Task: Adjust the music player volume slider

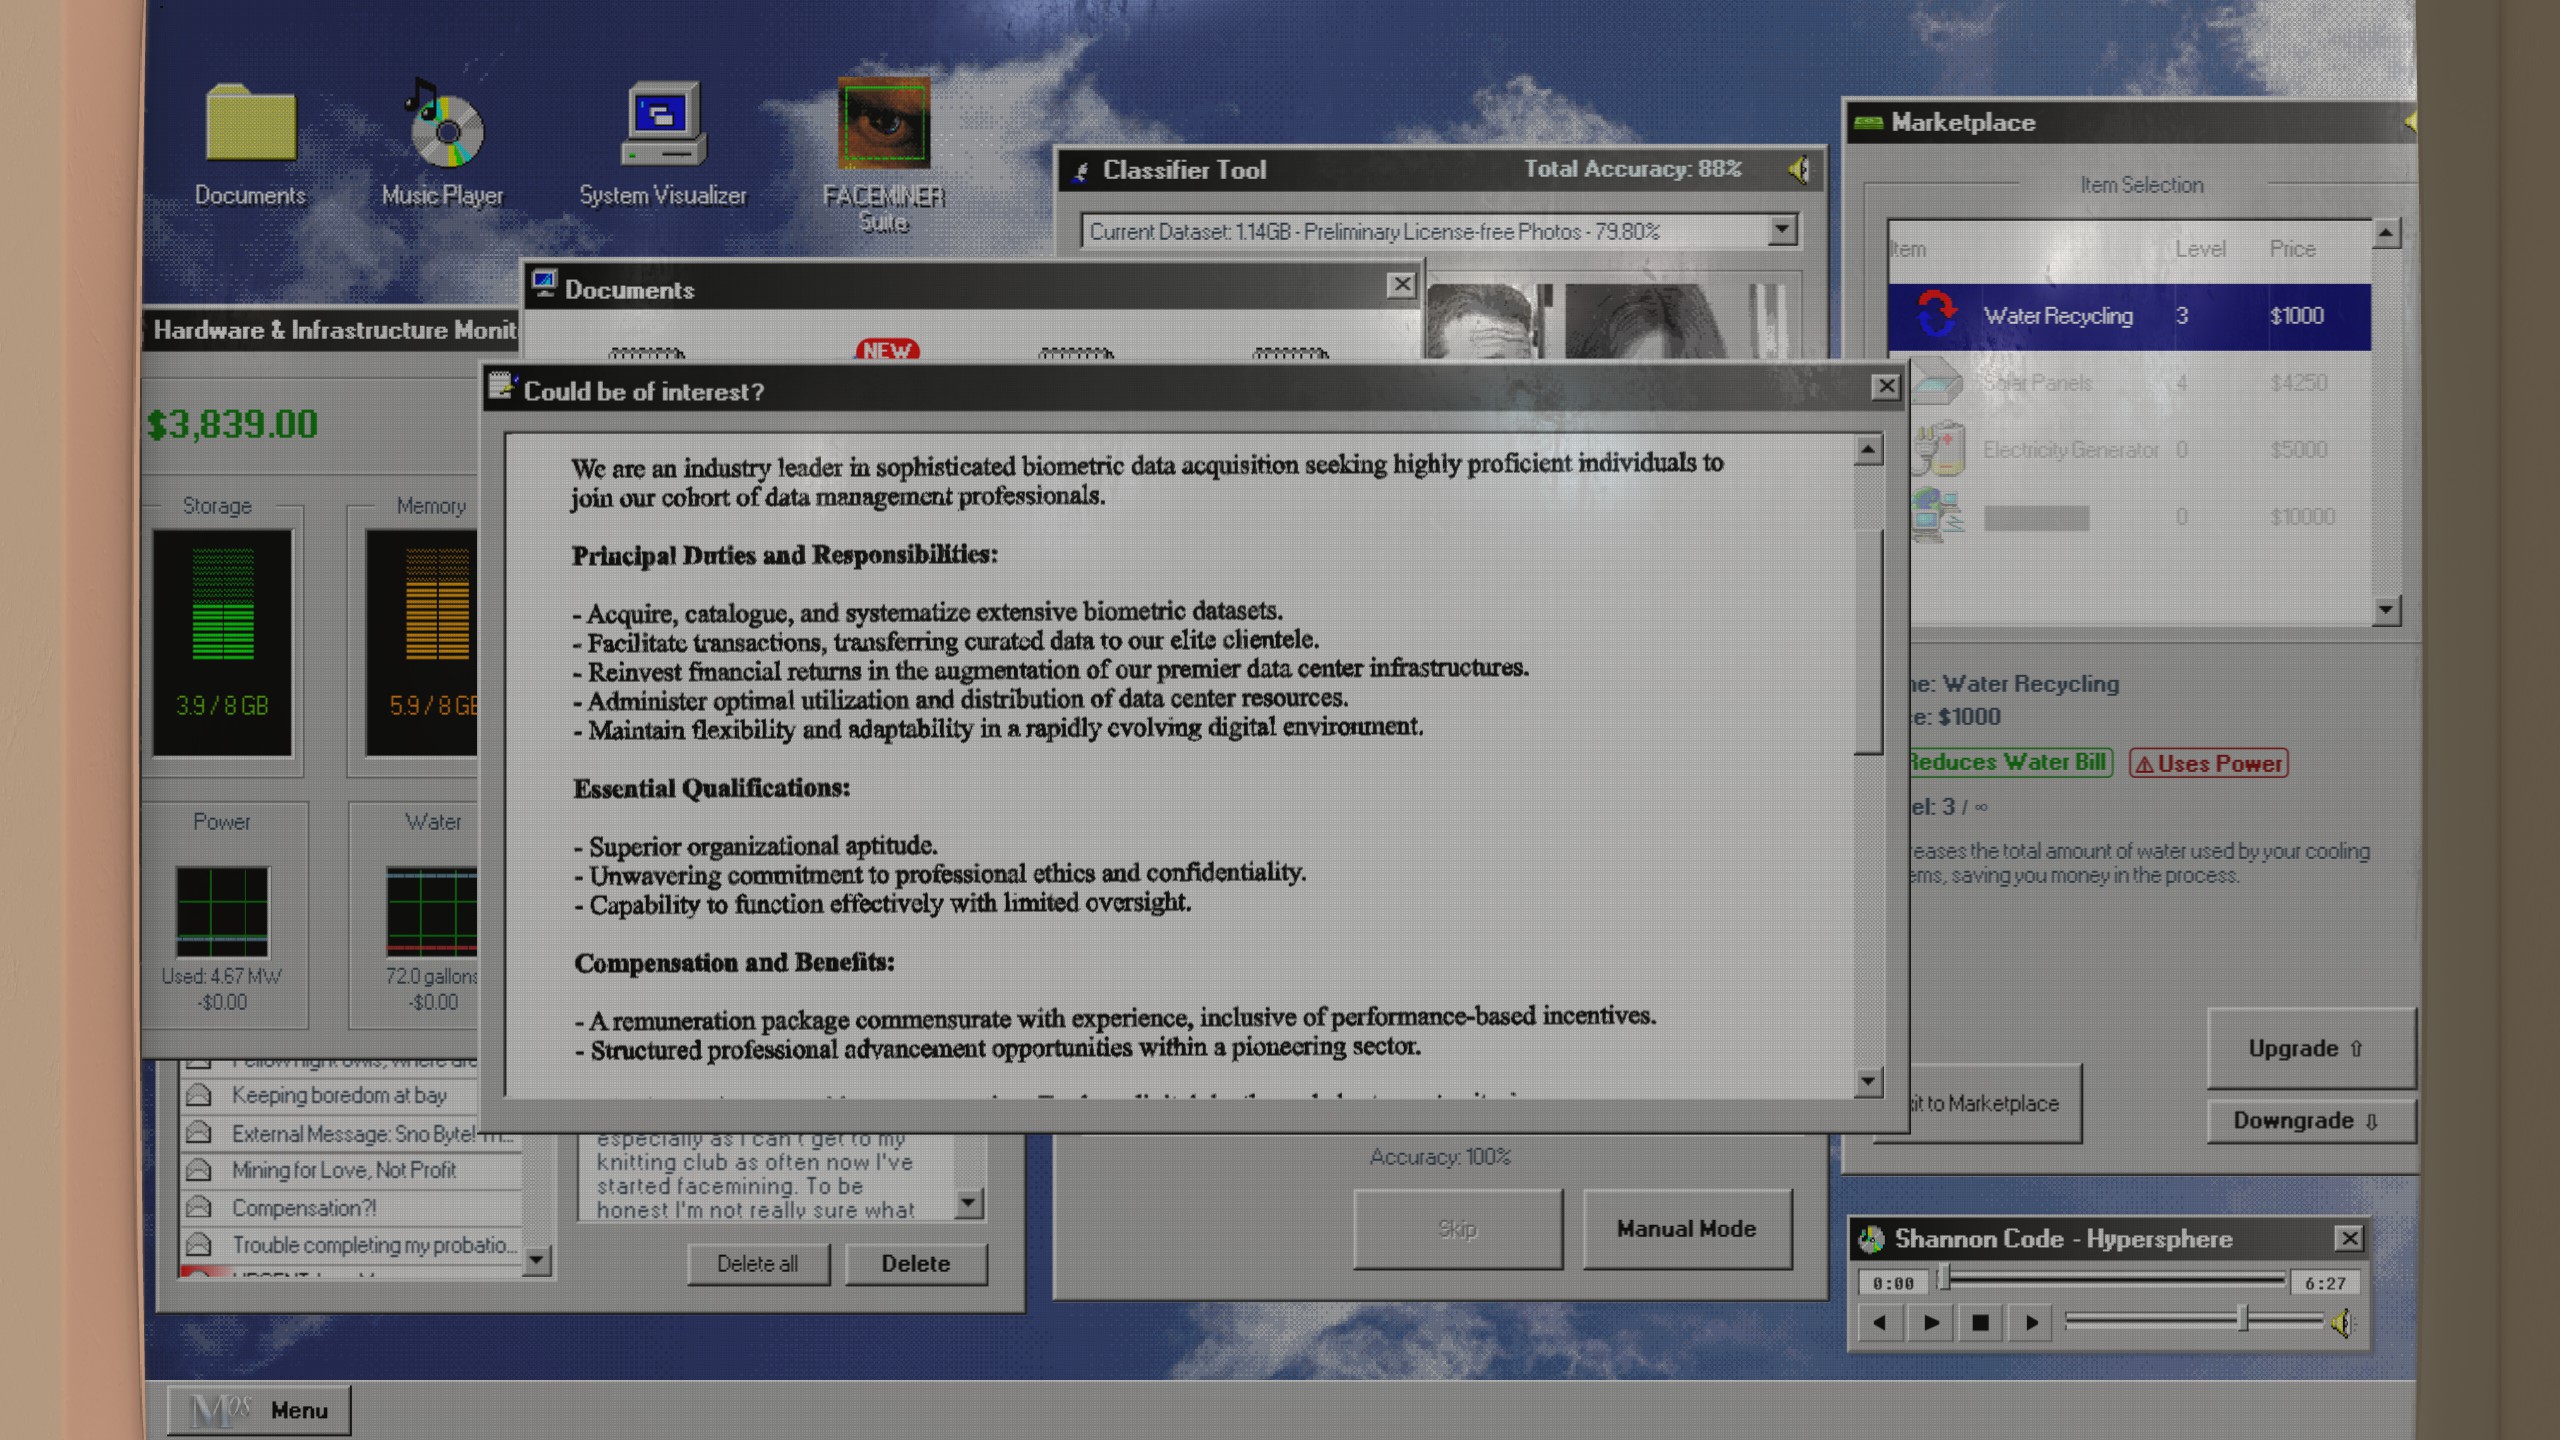Action: click(2242, 1320)
